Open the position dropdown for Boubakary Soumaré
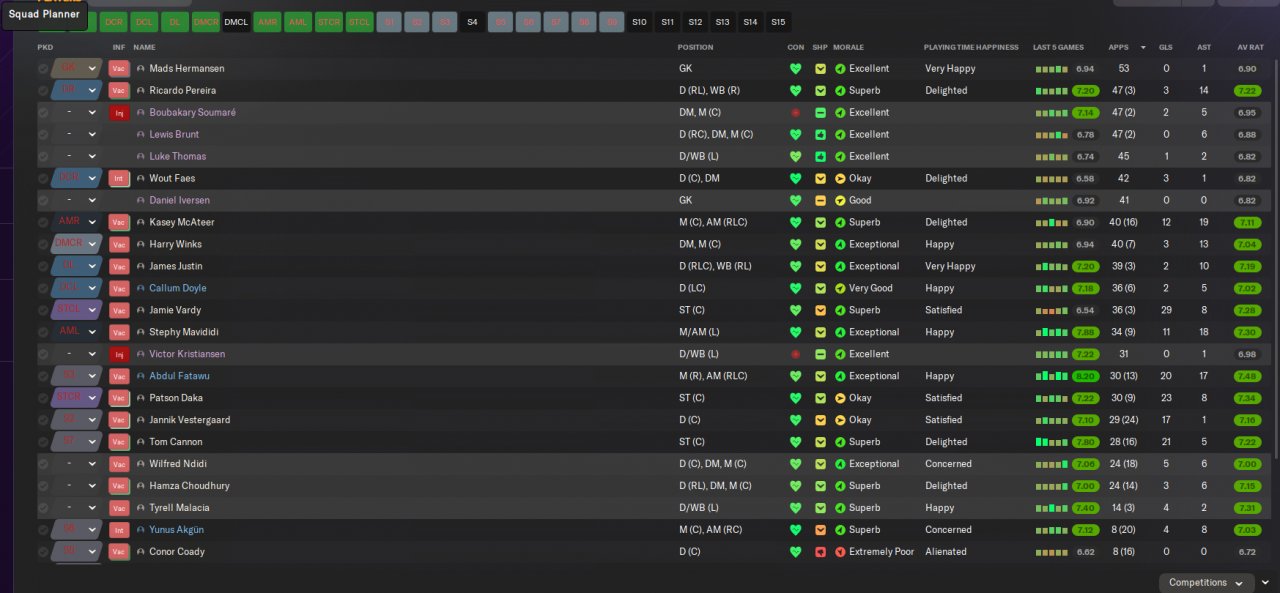Screen dimensions: 1280x593 click(77, 113)
